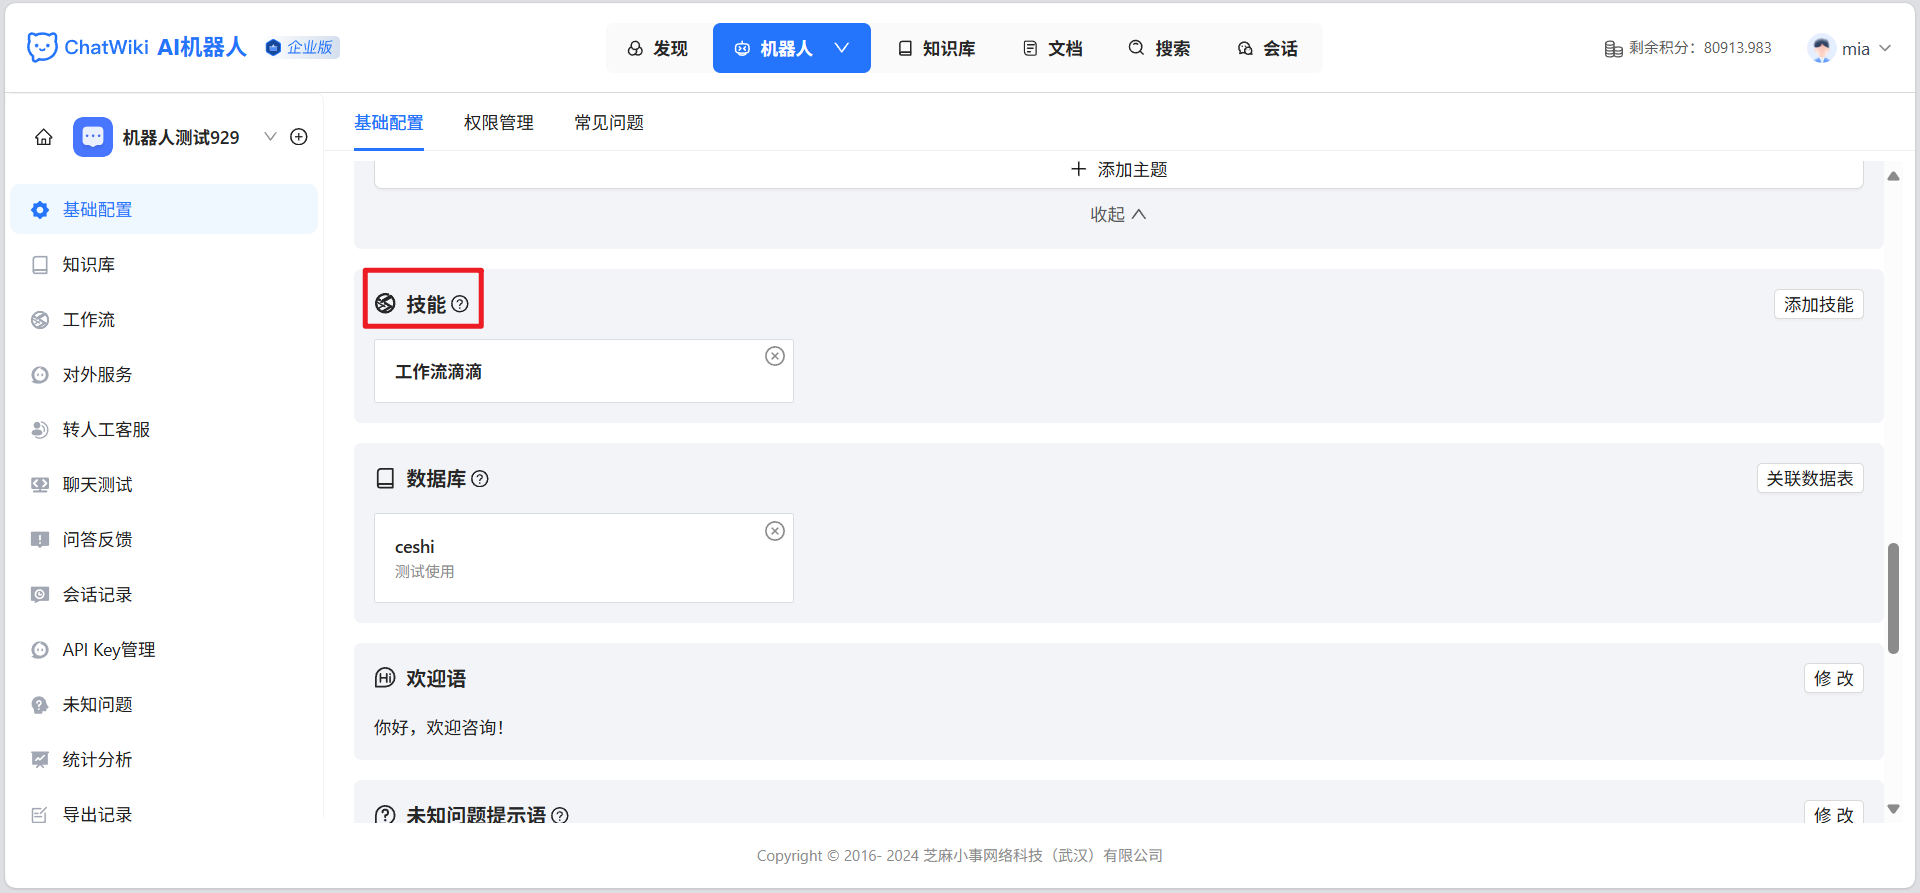This screenshot has height=893, width=1920.
Task: Open API Key管理 in the sidebar
Action: [x=164, y=649]
